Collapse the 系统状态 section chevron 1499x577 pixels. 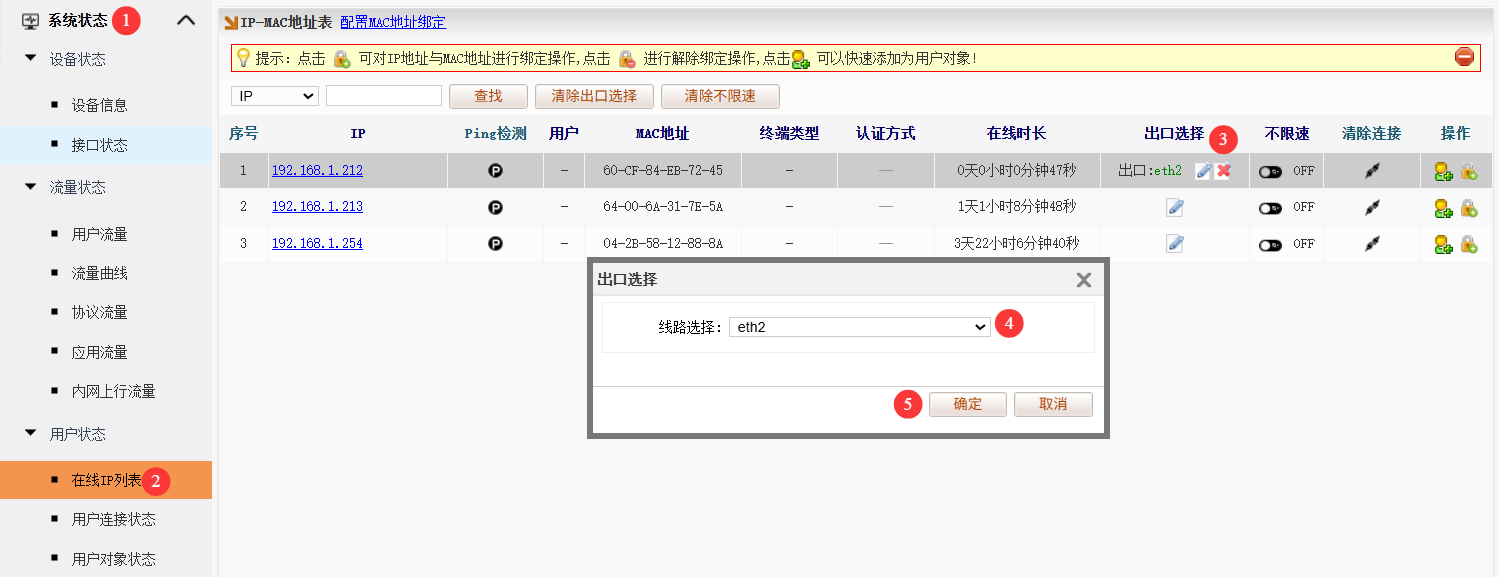coord(186,20)
